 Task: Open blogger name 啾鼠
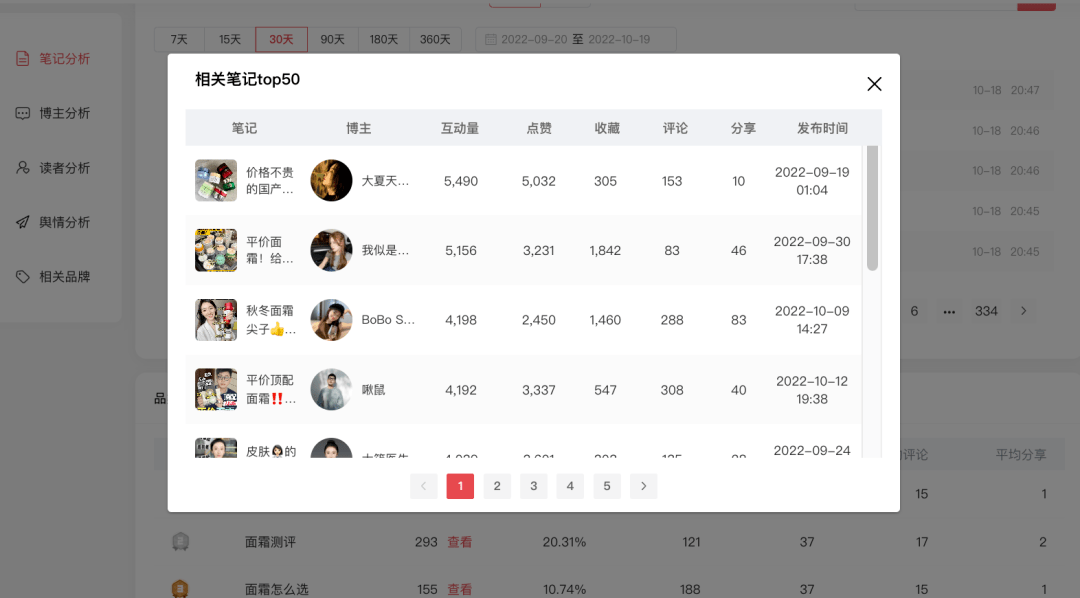(373, 390)
